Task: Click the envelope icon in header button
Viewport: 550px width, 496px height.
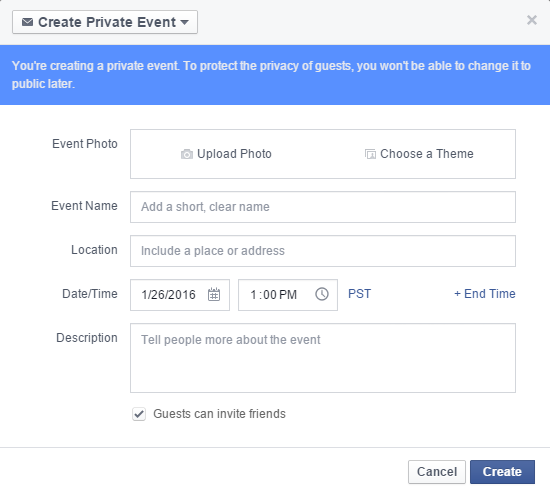Action: pyautogui.click(x=27, y=22)
